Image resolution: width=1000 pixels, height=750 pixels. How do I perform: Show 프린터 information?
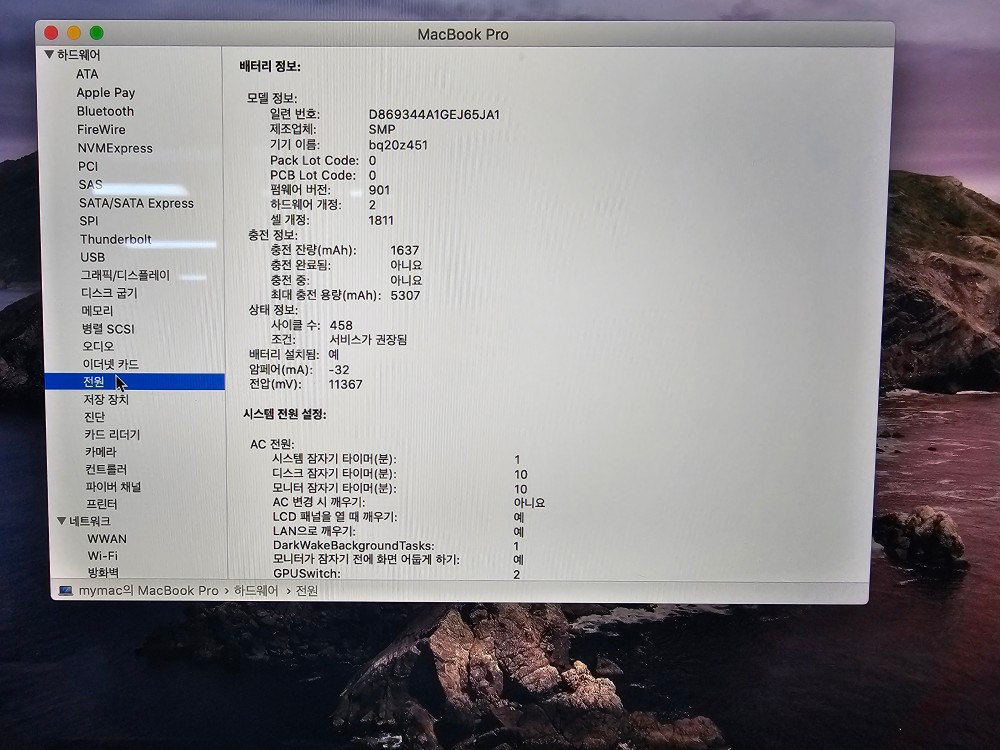click(x=101, y=504)
